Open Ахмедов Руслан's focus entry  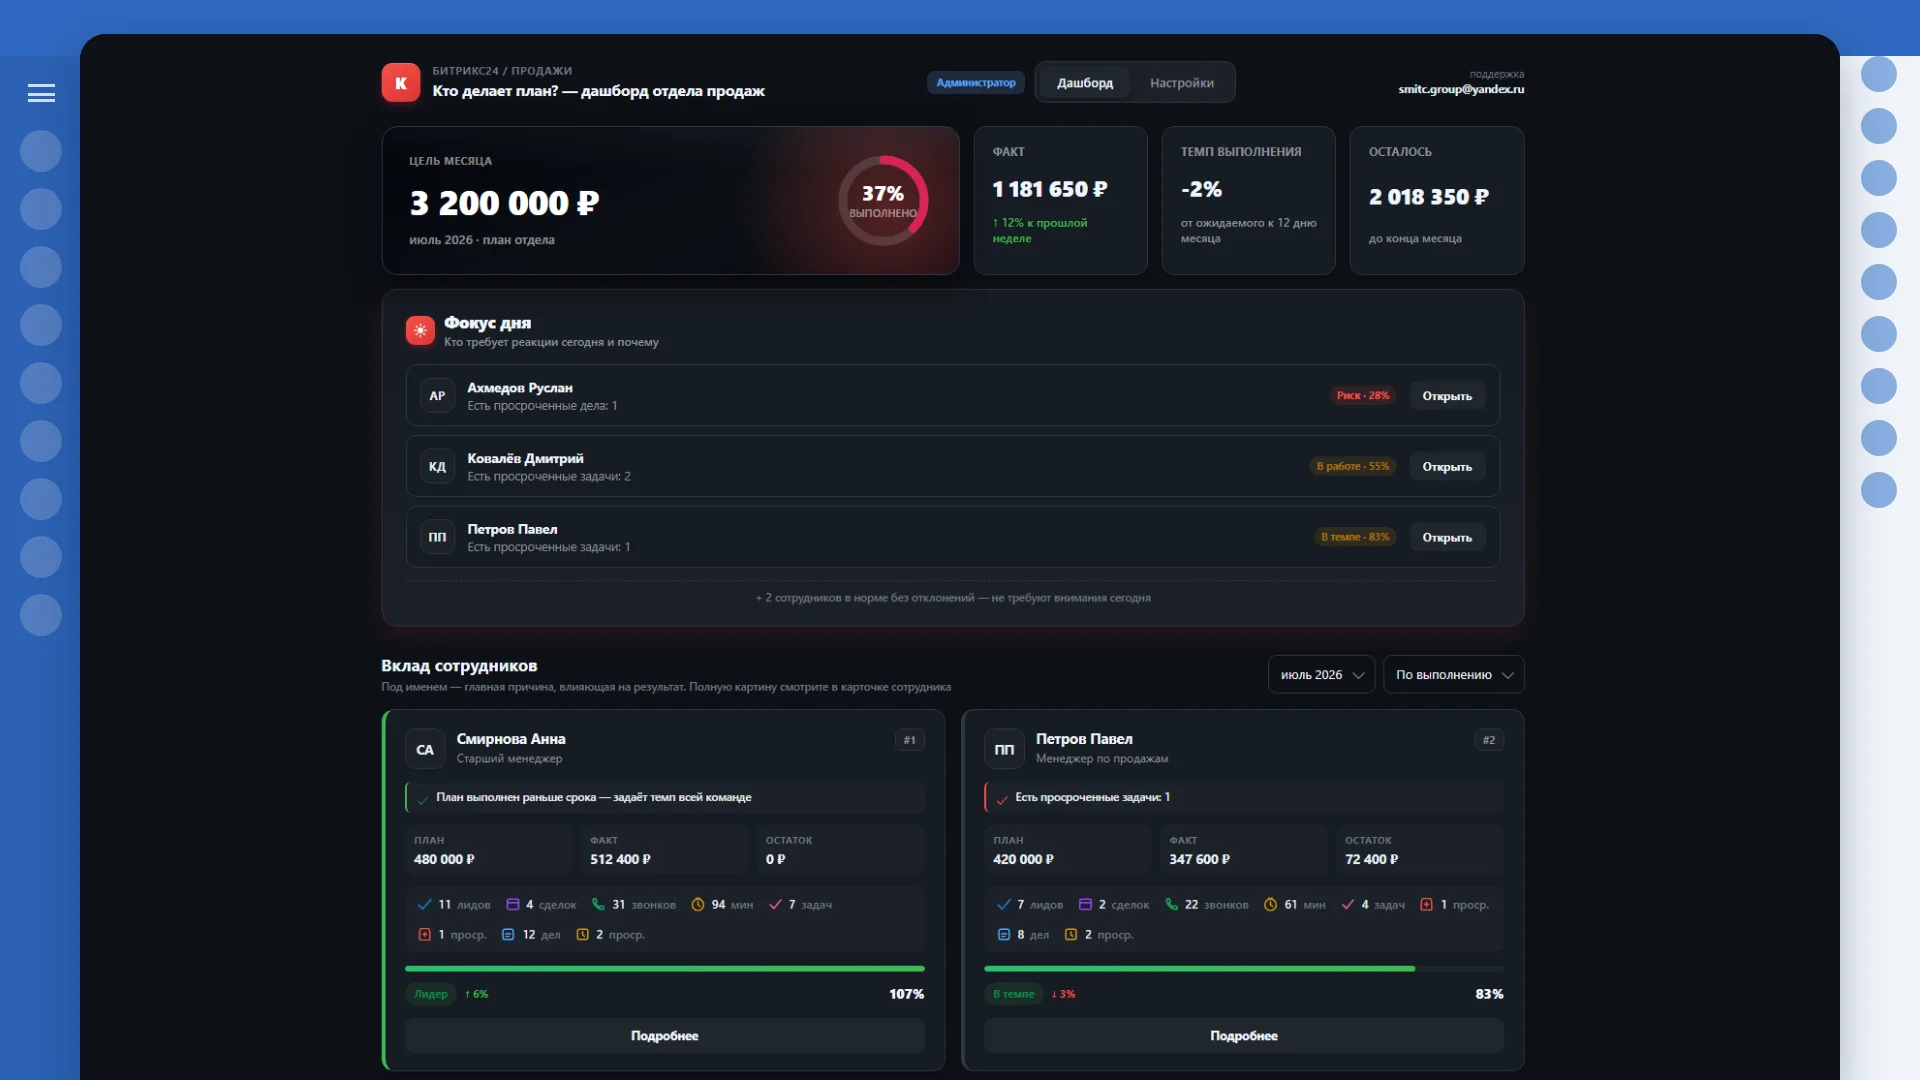pos(1447,396)
